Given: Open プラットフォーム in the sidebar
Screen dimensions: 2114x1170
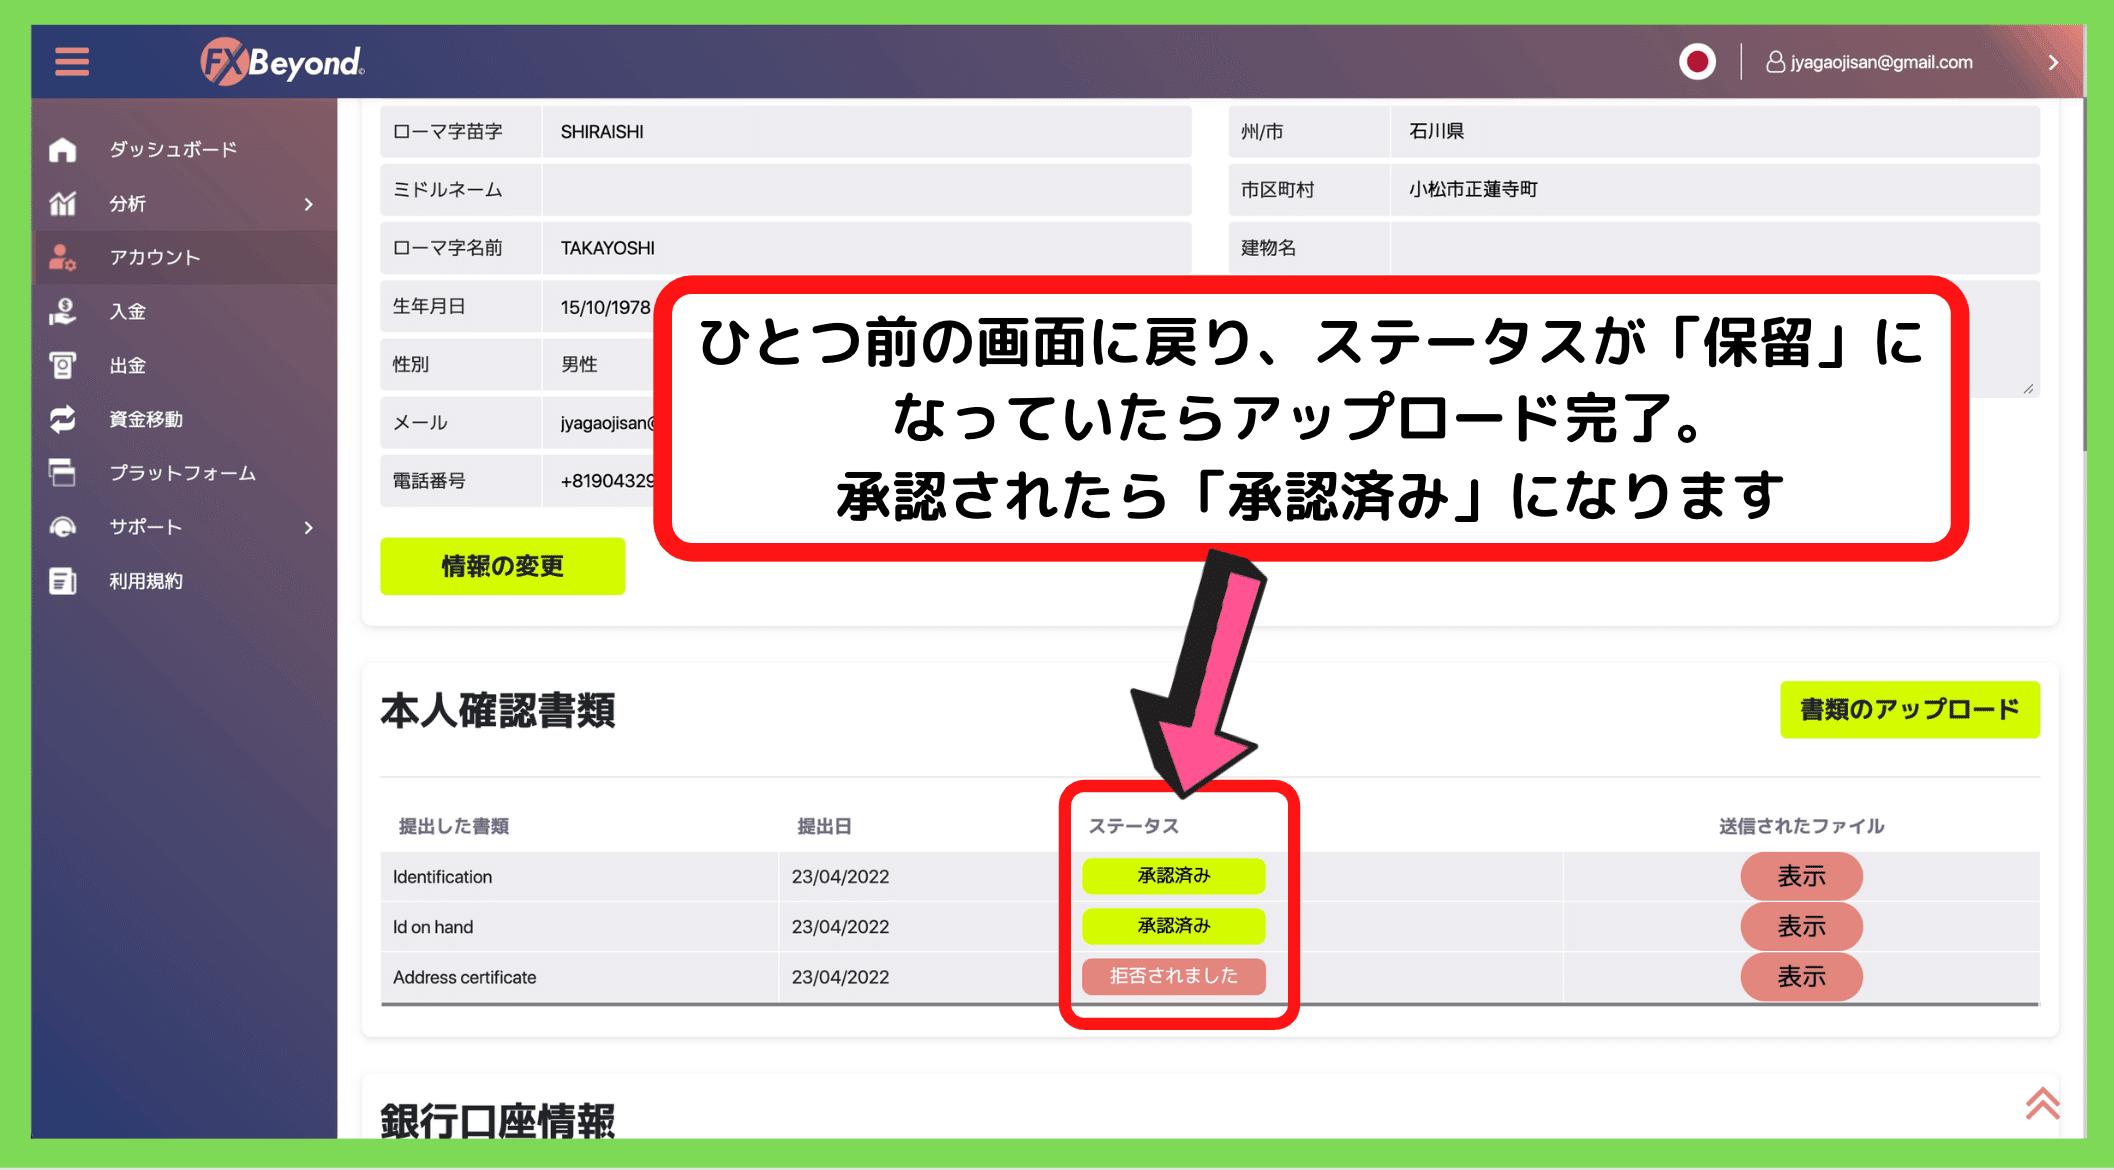Looking at the screenshot, I should tap(183, 473).
